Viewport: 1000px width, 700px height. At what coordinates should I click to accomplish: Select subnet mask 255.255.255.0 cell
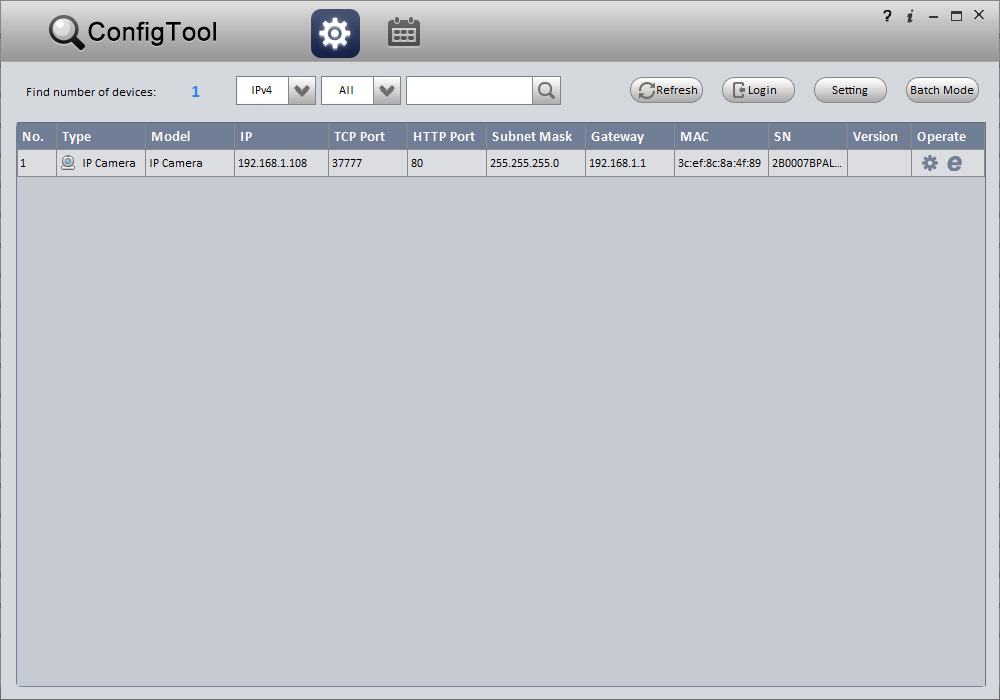point(536,163)
